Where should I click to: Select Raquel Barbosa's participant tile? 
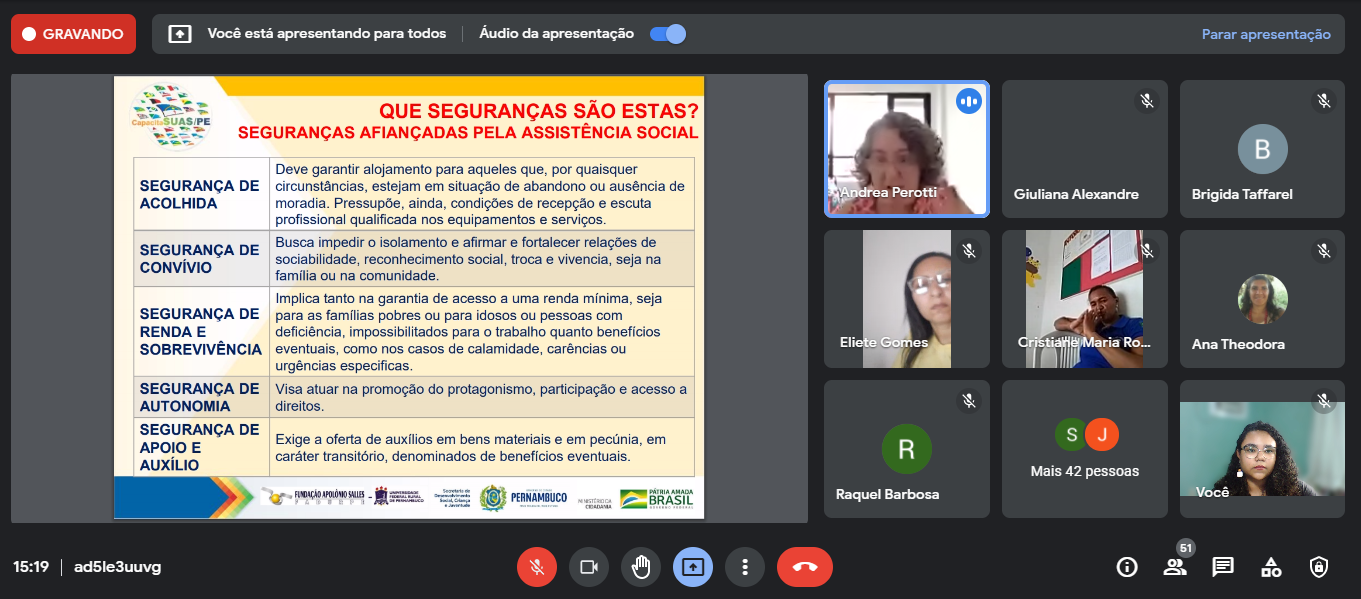906,449
